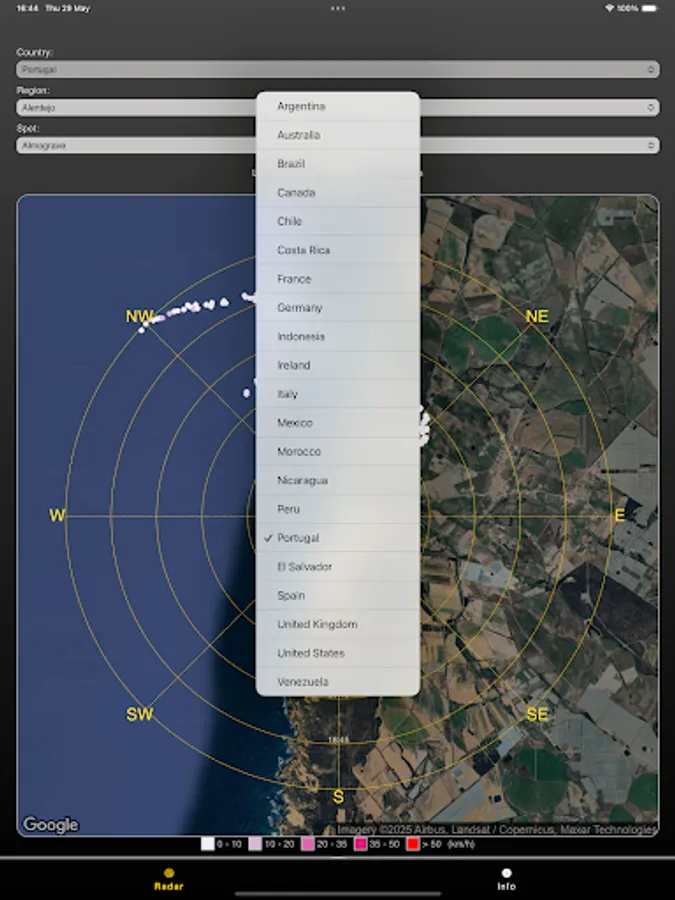The height and width of the screenshot is (900, 675).
Task: Choose Italy in the country menu
Action: 338,394
